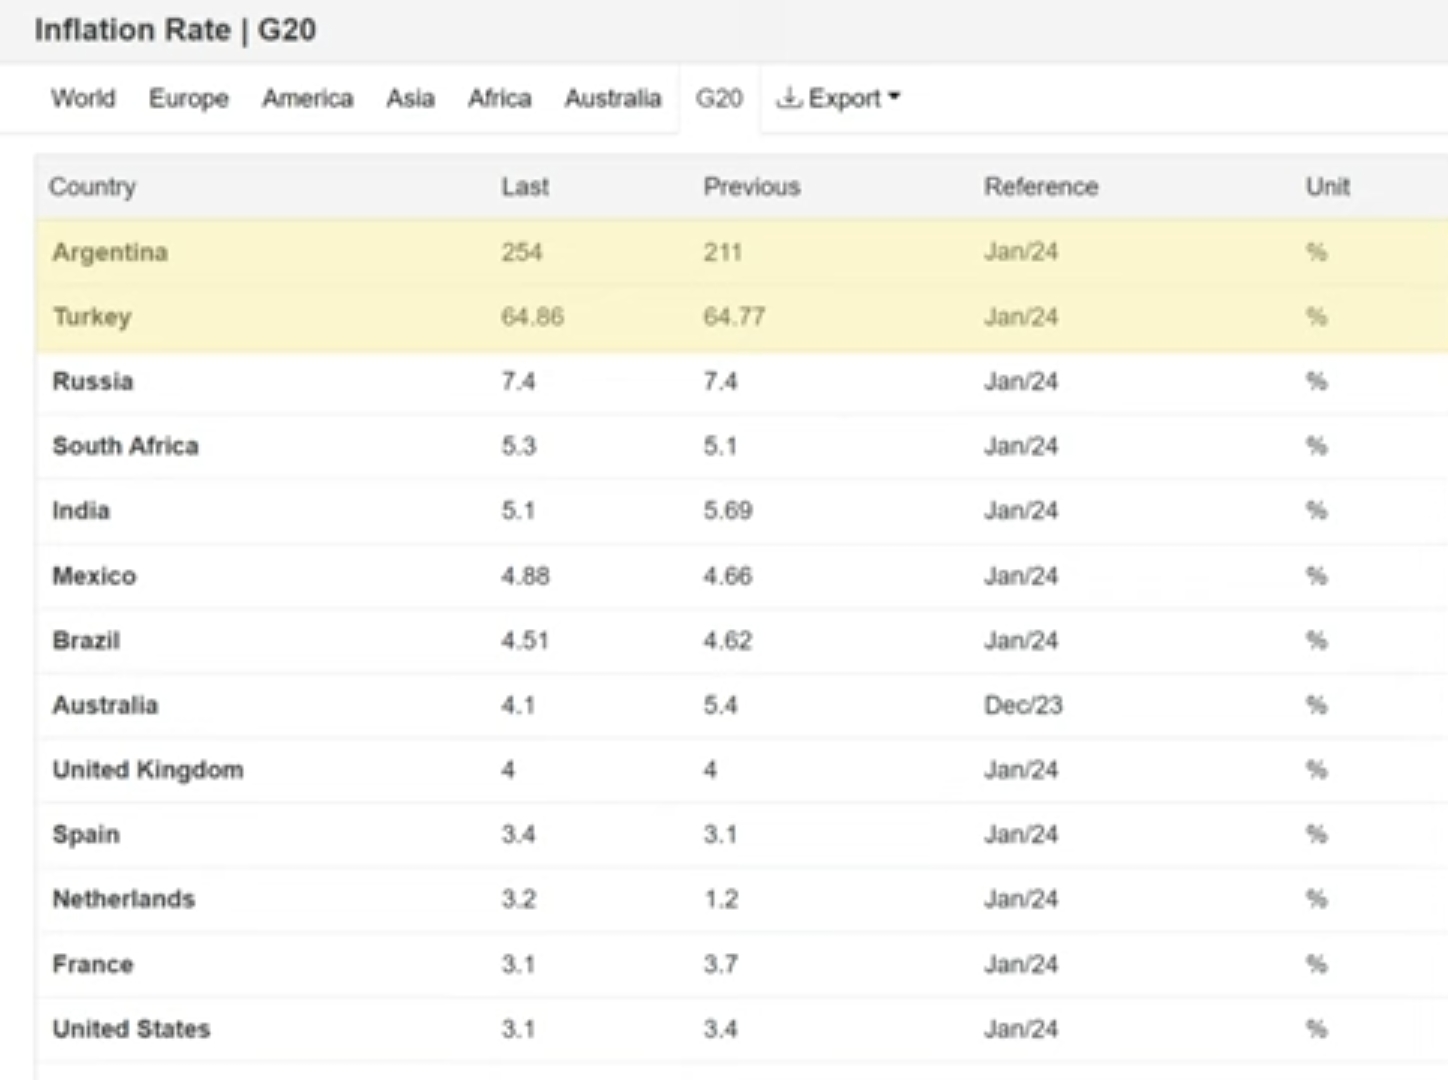The height and width of the screenshot is (1080, 1448).
Task: Open the France country link
Action: pyautogui.click(x=93, y=964)
